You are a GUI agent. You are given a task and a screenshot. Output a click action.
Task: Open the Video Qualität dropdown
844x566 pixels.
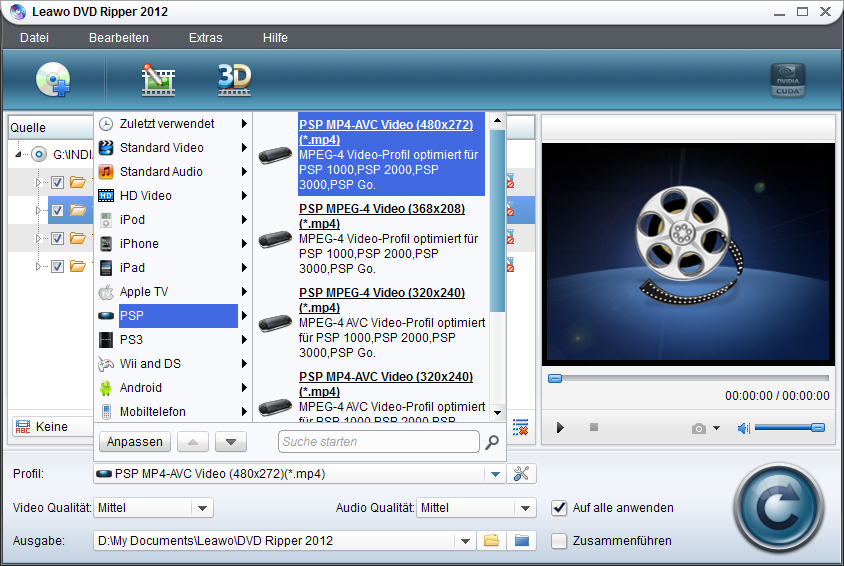tap(203, 508)
